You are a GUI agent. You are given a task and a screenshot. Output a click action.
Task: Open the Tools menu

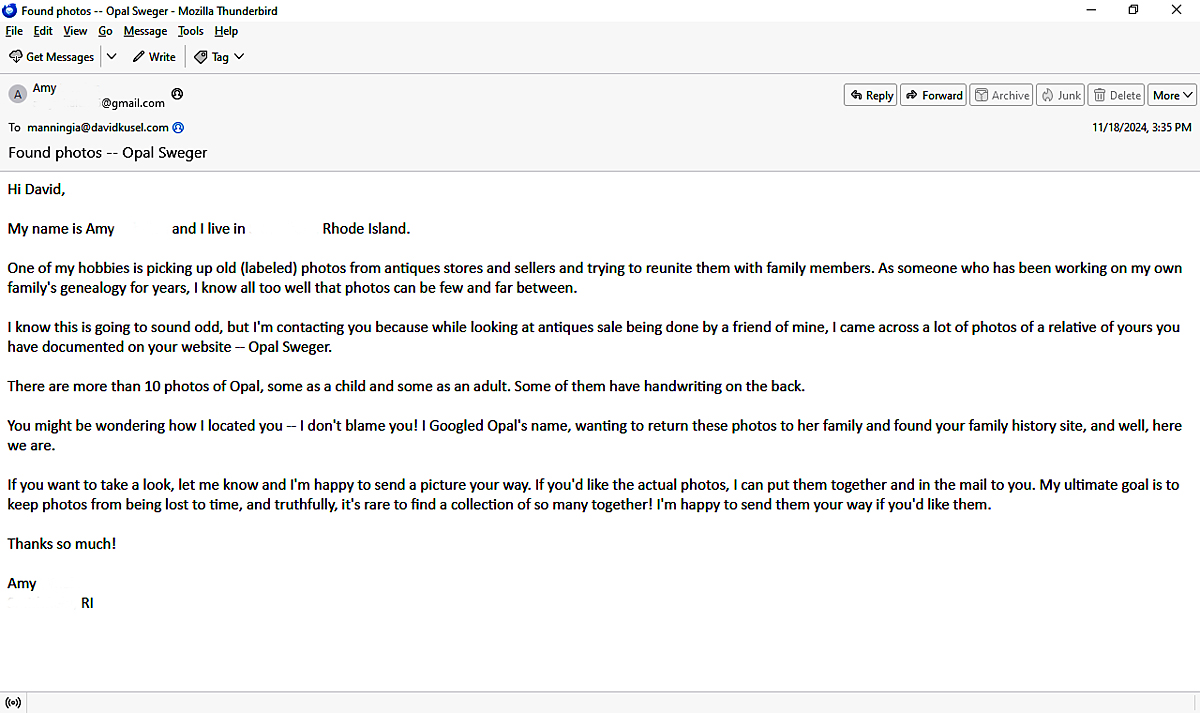click(190, 31)
